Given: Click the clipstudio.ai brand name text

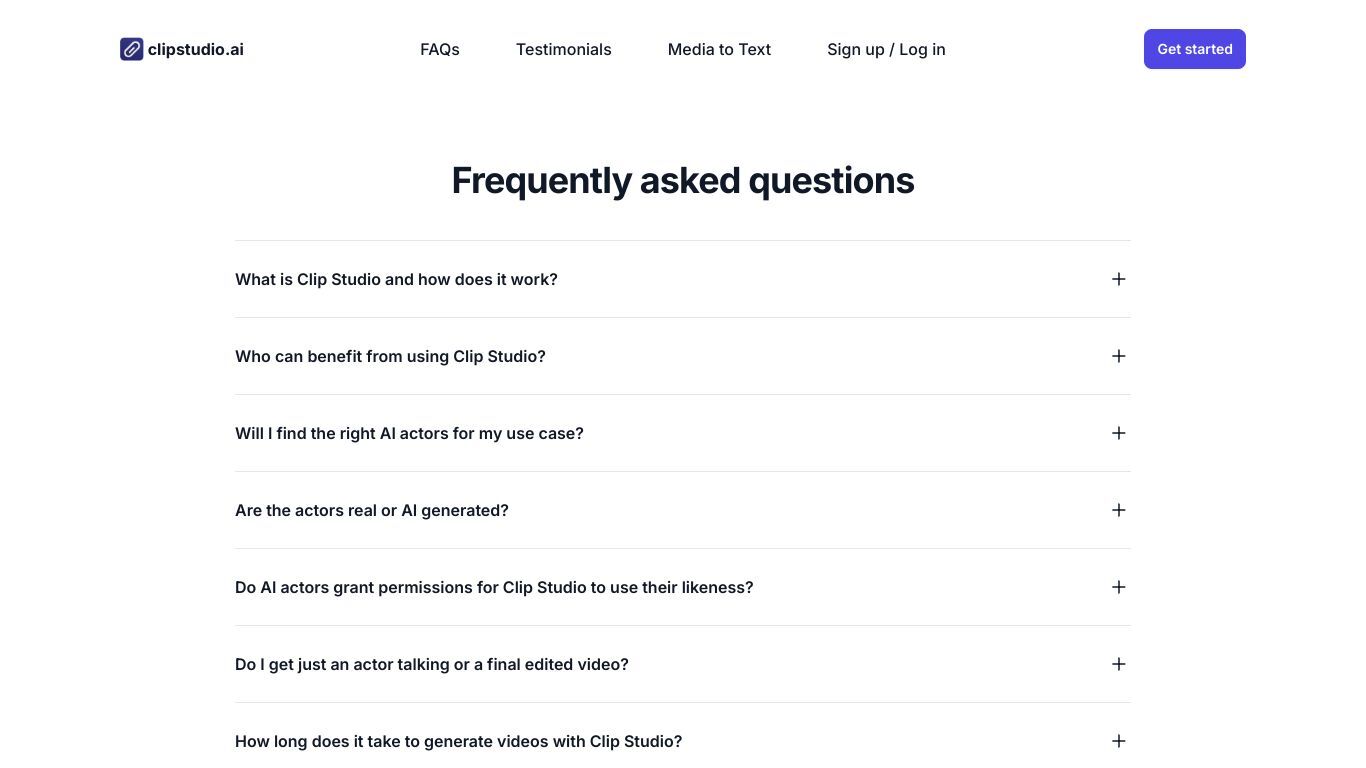Looking at the screenshot, I should point(196,49).
